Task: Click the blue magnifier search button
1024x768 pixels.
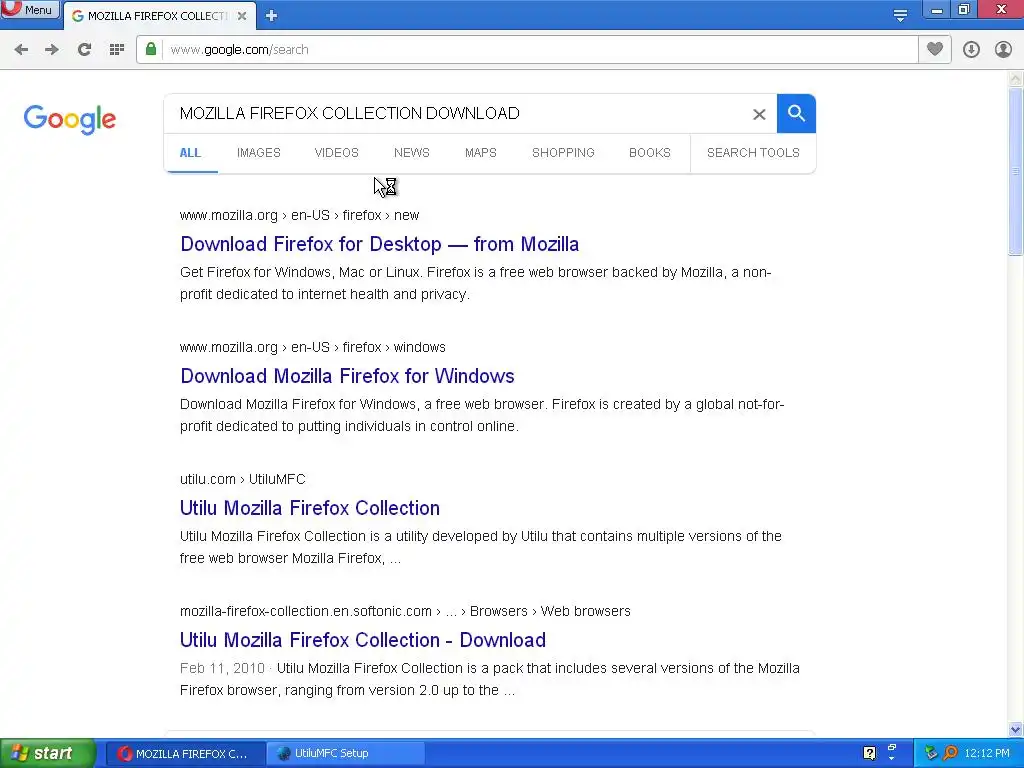Action: coord(796,114)
